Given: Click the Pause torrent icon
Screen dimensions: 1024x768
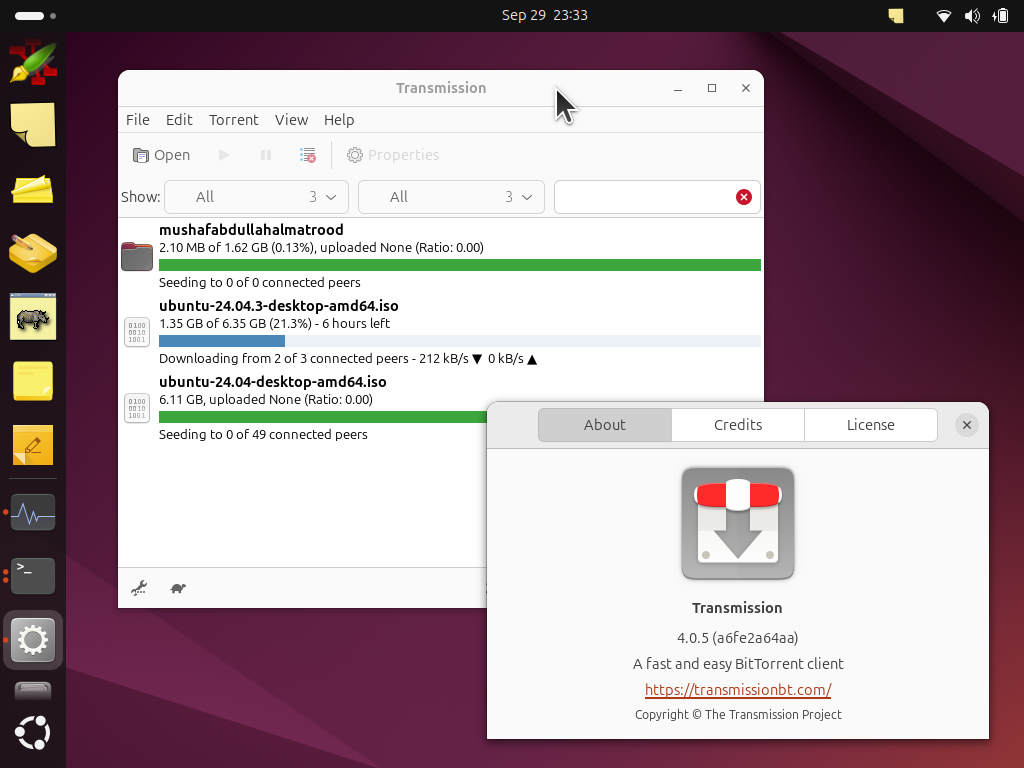Looking at the screenshot, I should pyautogui.click(x=266, y=155).
